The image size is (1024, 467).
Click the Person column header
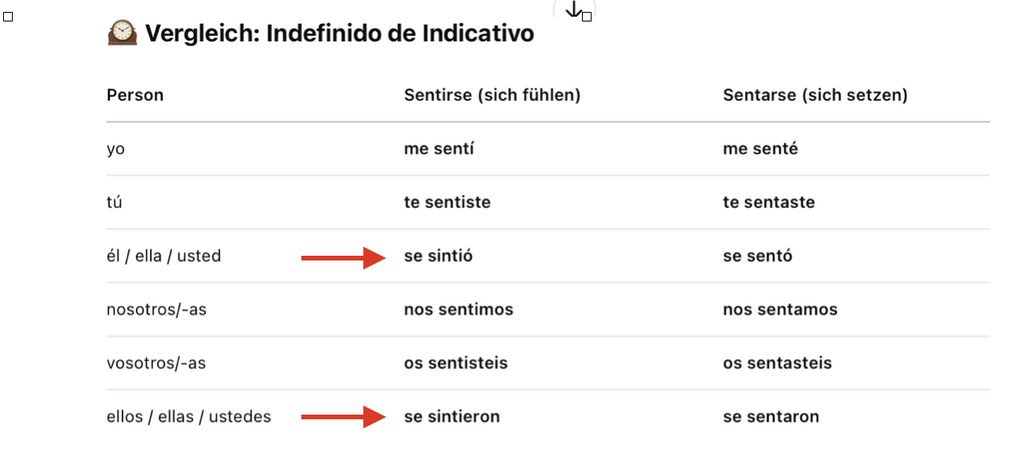(x=135, y=95)
